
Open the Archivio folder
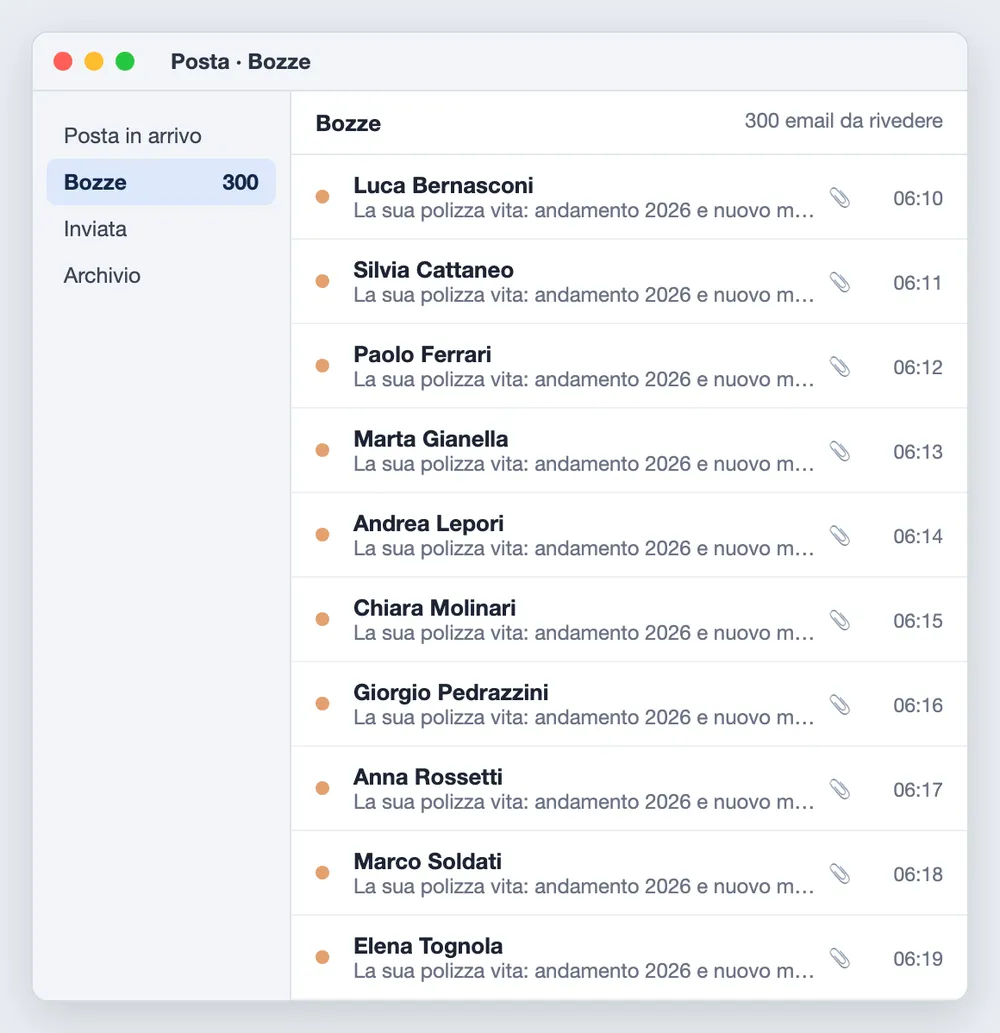[161, 275]
